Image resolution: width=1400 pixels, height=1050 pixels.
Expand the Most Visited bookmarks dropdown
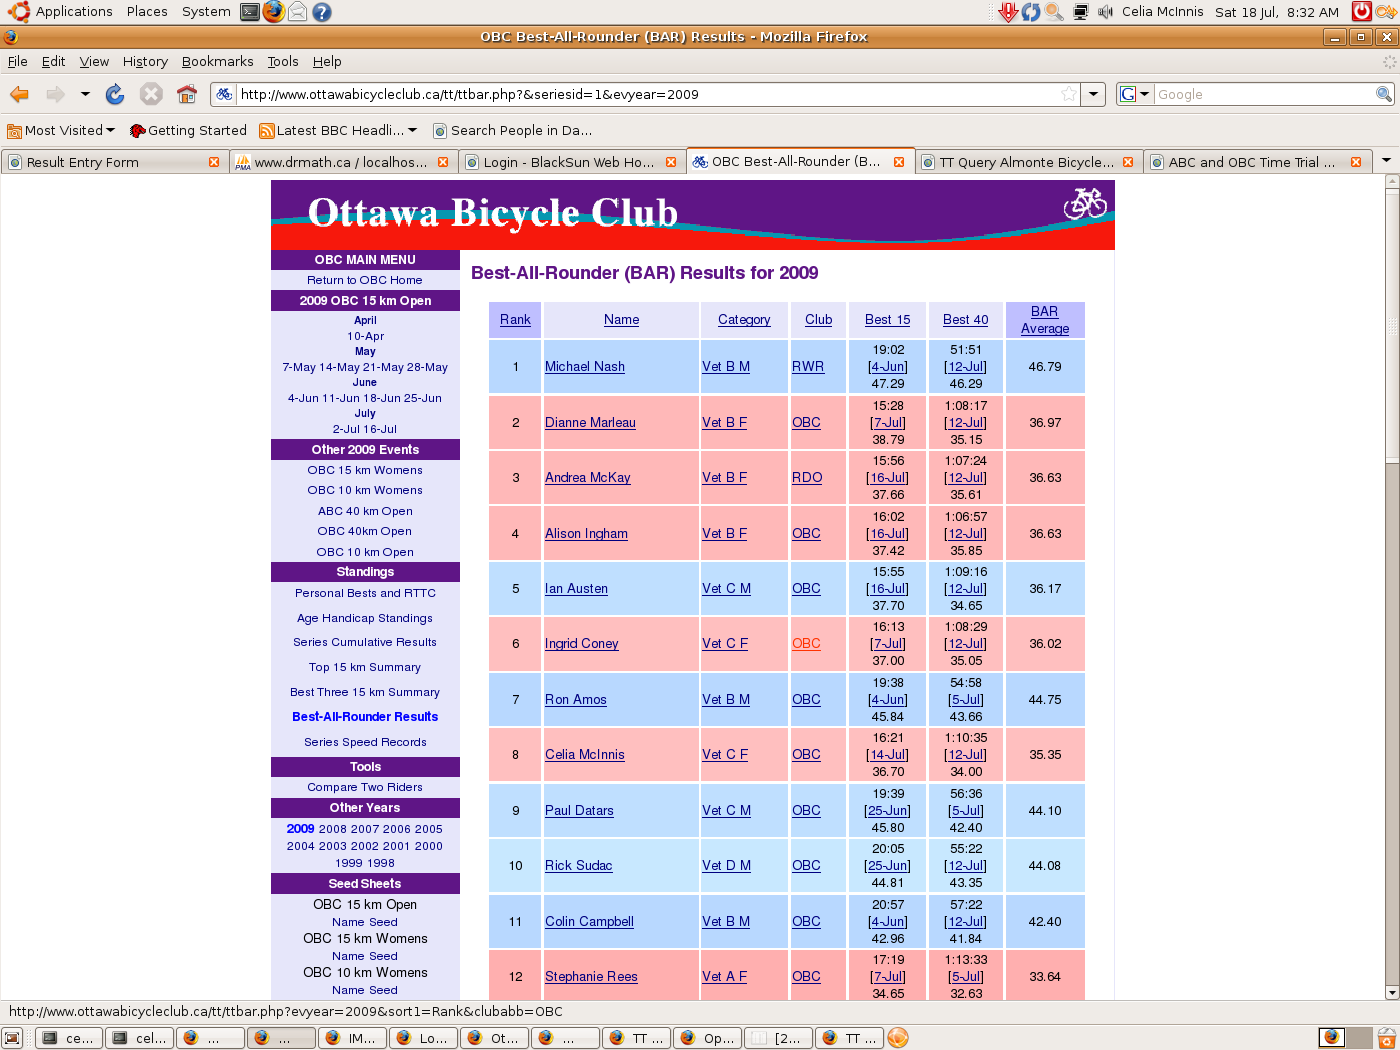(110, 130)
